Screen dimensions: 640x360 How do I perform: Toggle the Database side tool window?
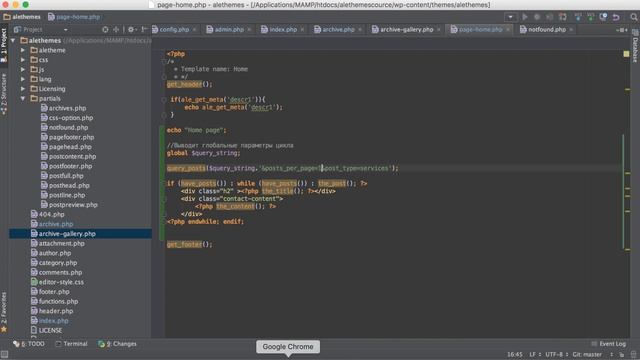point(636,46)
